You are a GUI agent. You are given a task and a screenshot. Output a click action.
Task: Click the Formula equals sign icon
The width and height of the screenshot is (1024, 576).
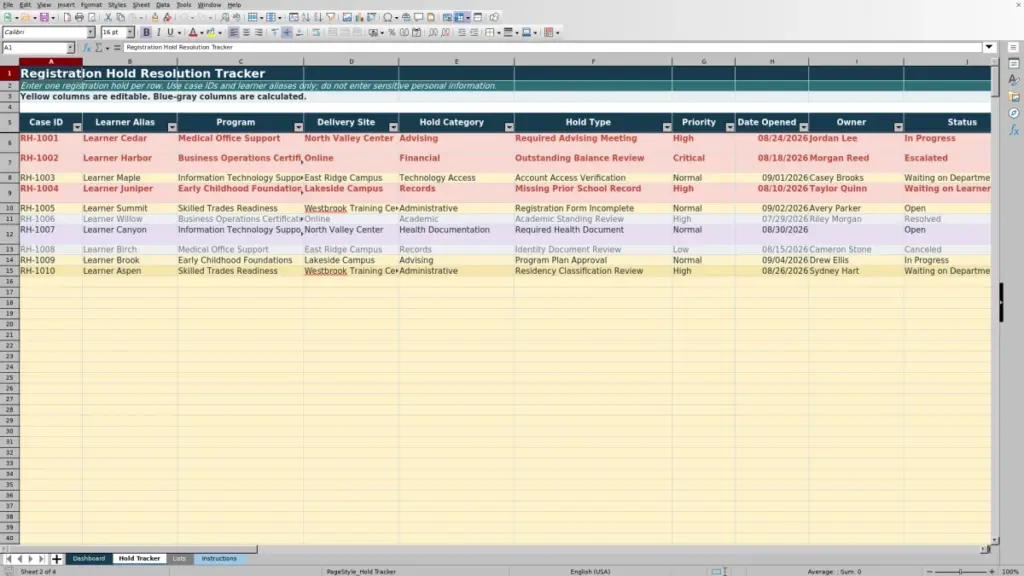(118, 48)
